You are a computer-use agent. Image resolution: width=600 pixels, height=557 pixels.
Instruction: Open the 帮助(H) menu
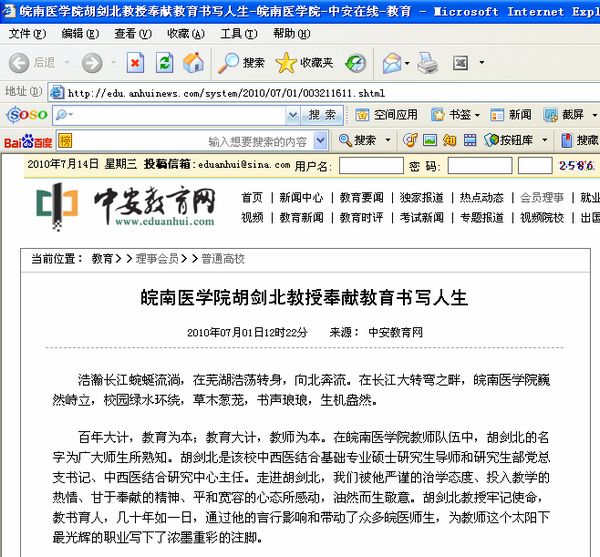(x=291, y=34)
